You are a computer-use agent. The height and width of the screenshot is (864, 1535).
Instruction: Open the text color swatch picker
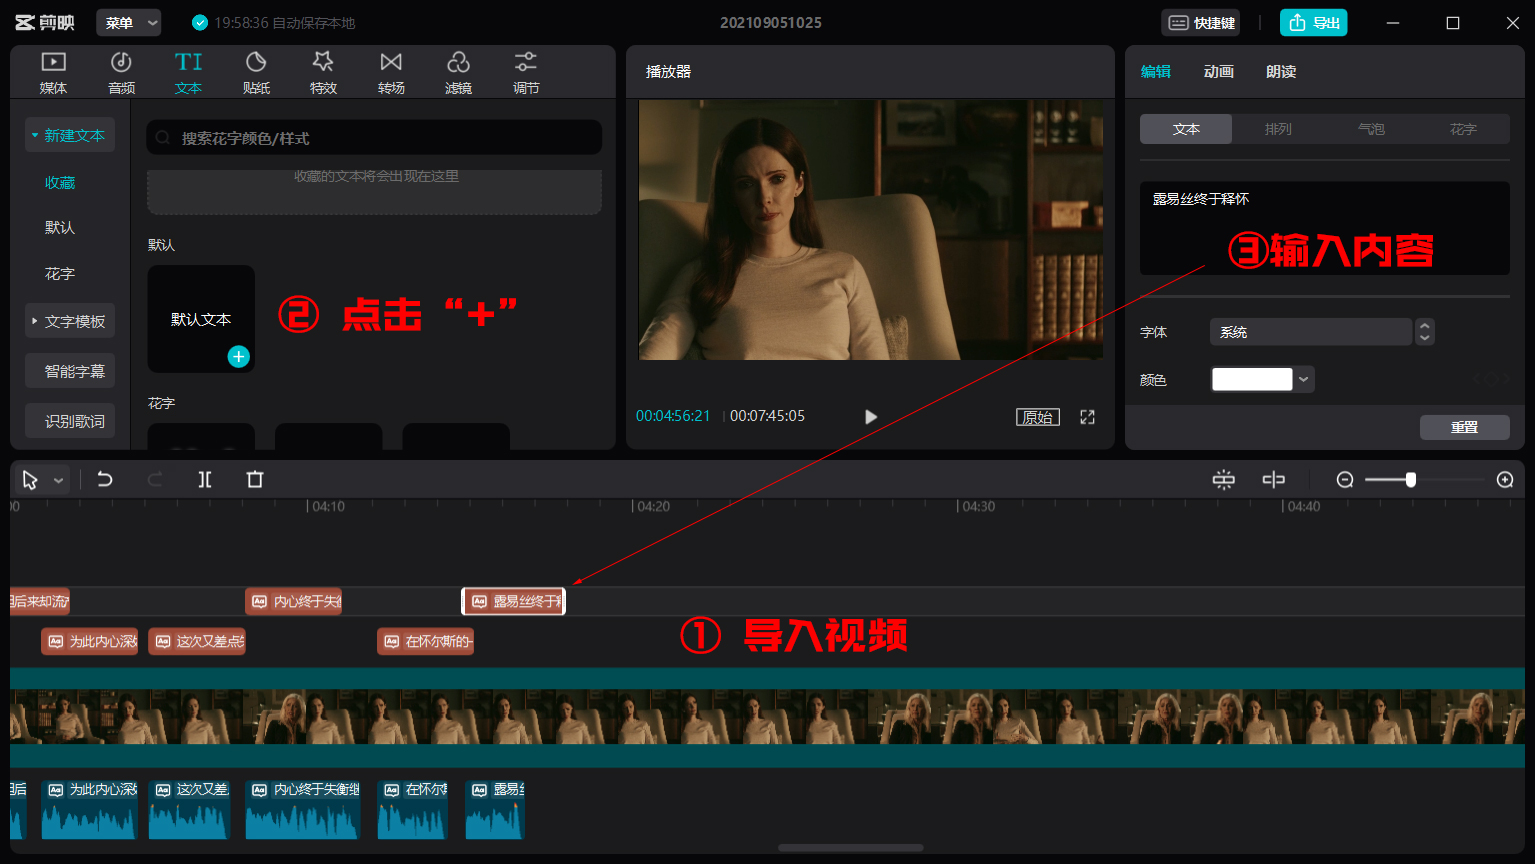click(1251, 379)
